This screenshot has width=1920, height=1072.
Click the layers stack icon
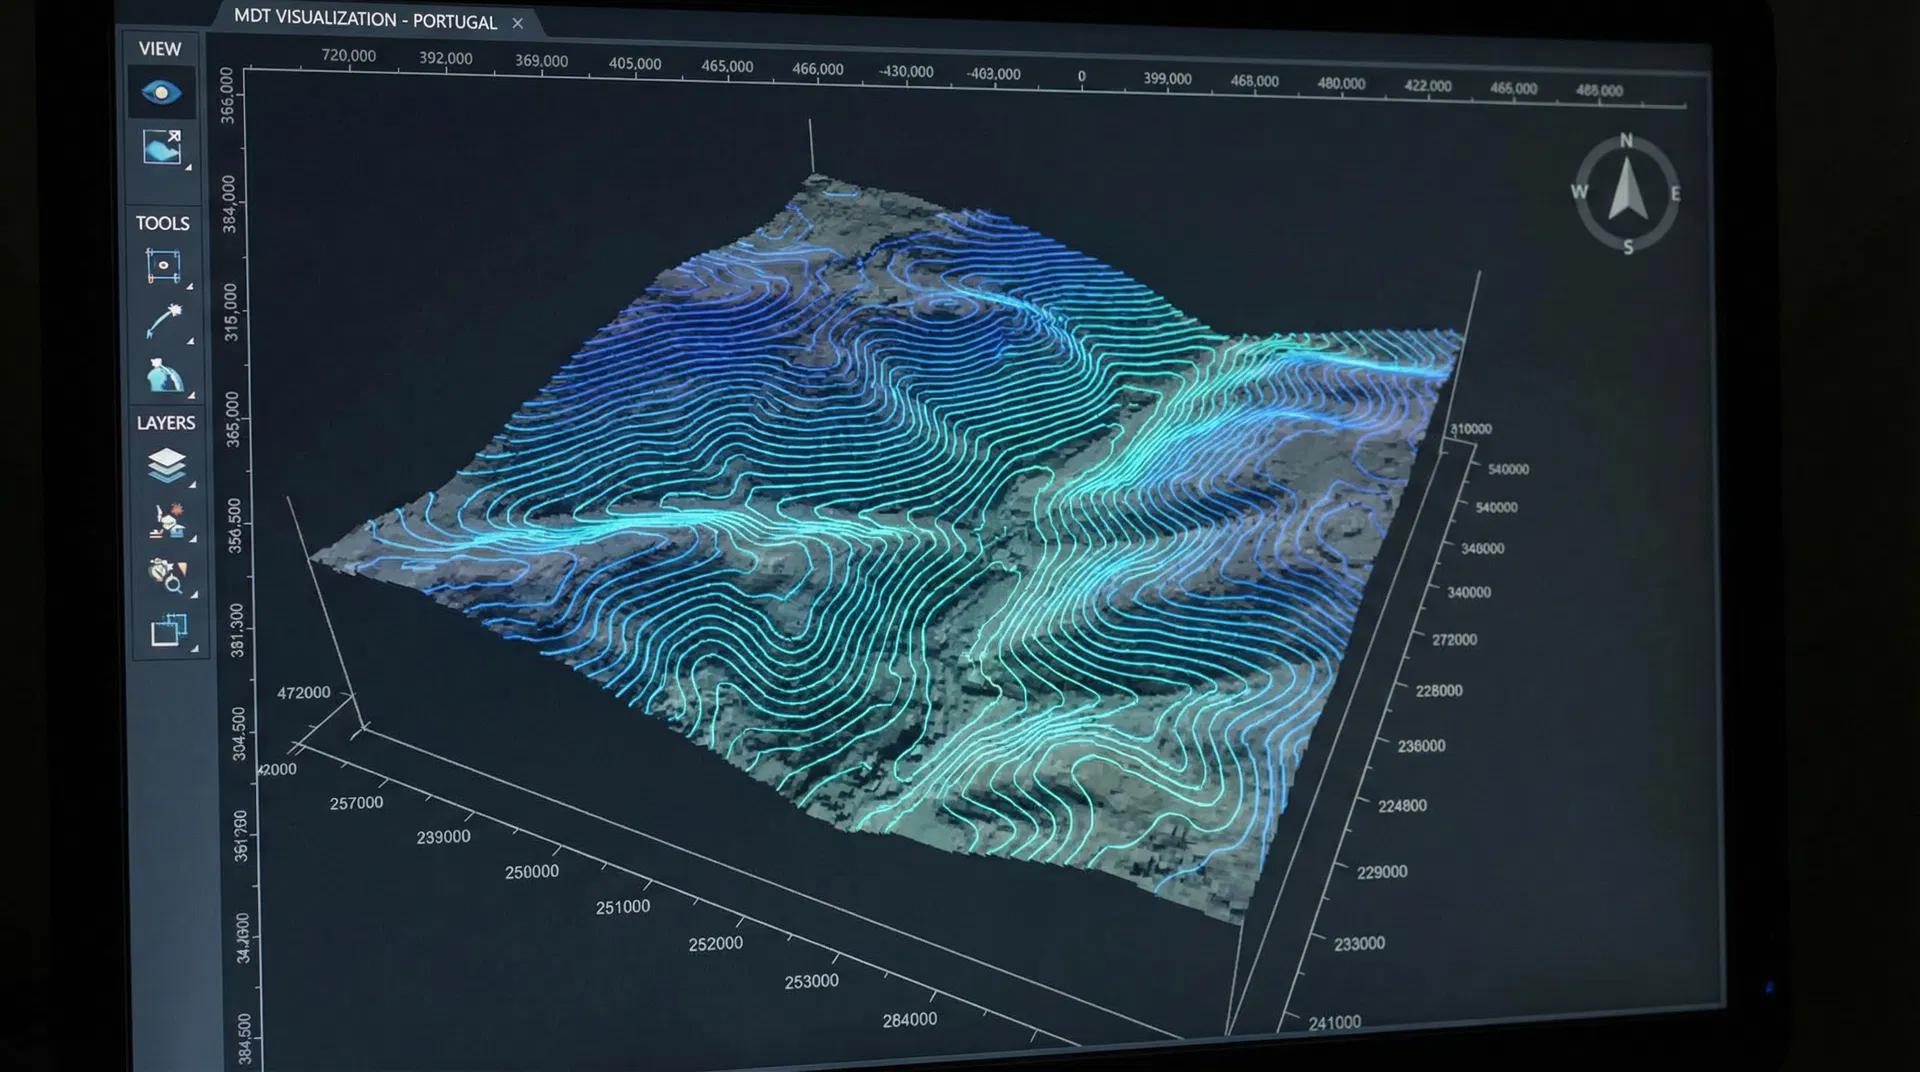point(167,466)
